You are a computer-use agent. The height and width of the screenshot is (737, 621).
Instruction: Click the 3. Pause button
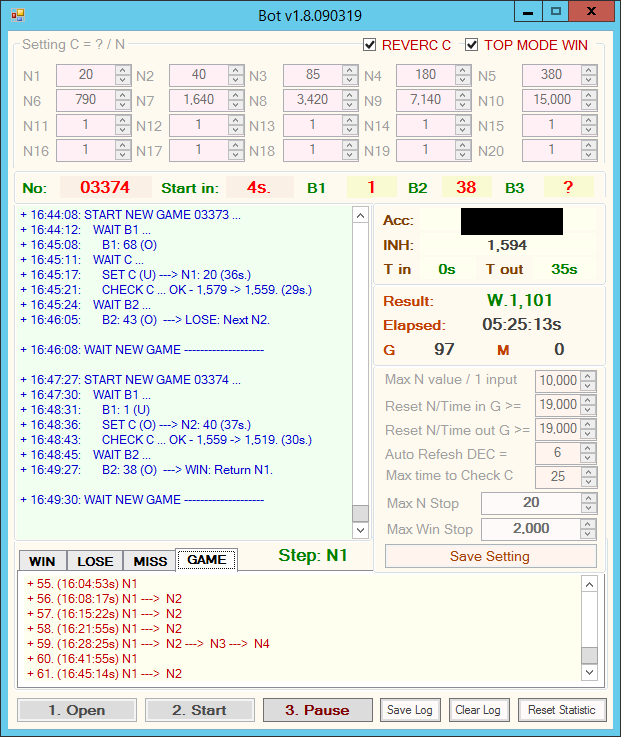[317, 710]
